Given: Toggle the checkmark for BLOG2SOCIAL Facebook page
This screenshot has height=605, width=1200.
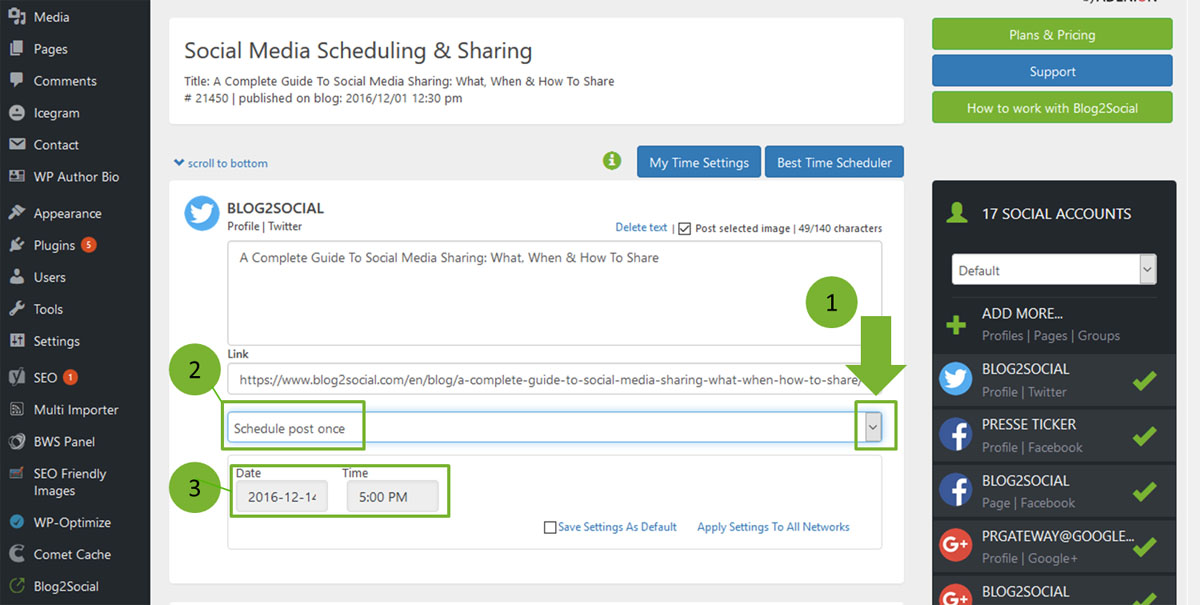Looking at the screenshot, I should [1144, 491].
